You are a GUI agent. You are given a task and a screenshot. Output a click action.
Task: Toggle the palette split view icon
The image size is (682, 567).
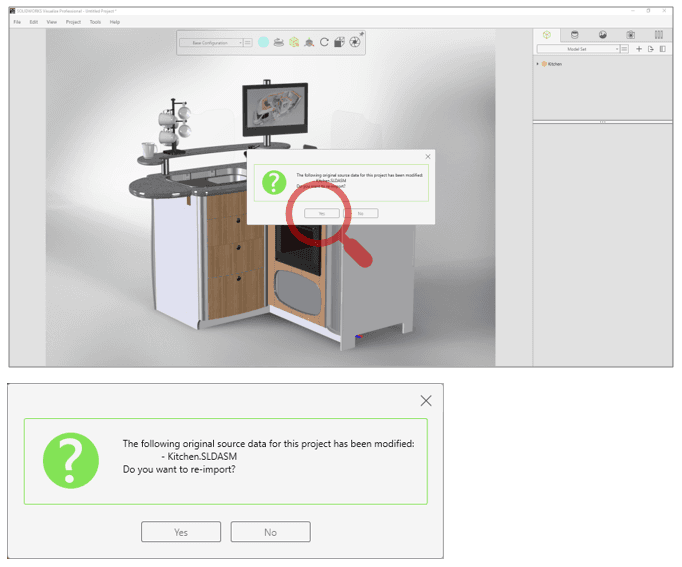pyautogui.click(x=662, y=49)
